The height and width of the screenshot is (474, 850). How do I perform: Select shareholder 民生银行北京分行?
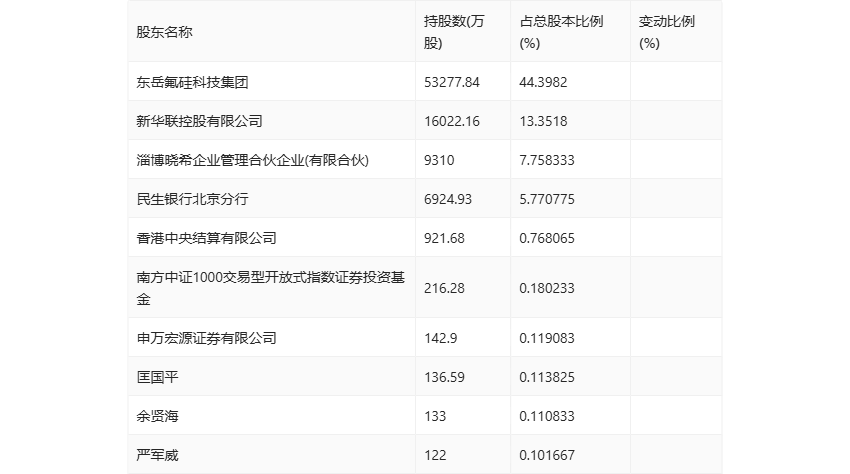[192, 199]
